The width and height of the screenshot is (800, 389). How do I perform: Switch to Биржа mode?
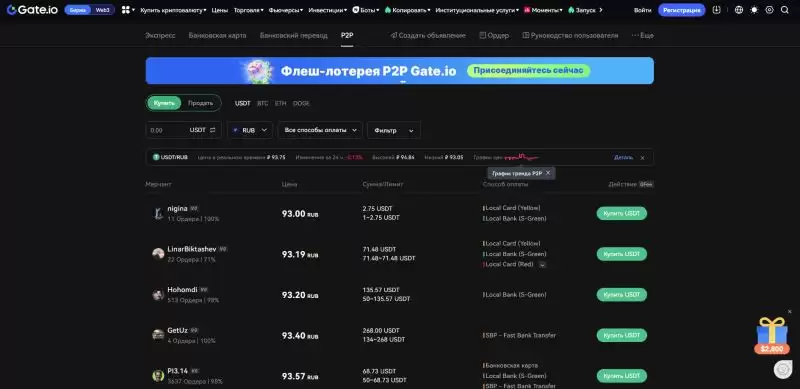tap(78, 10)
